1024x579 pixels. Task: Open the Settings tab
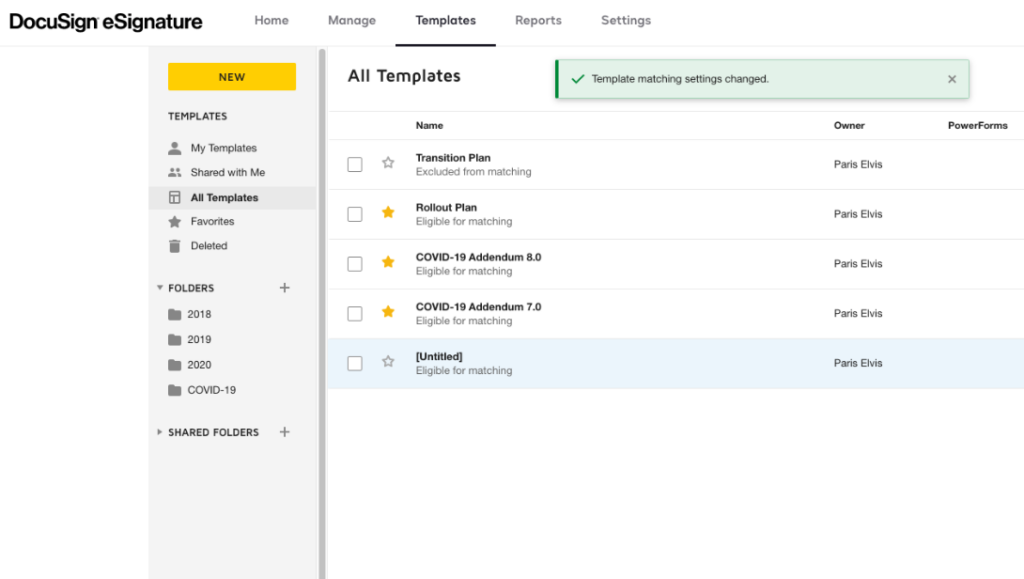tap(626, 20)
